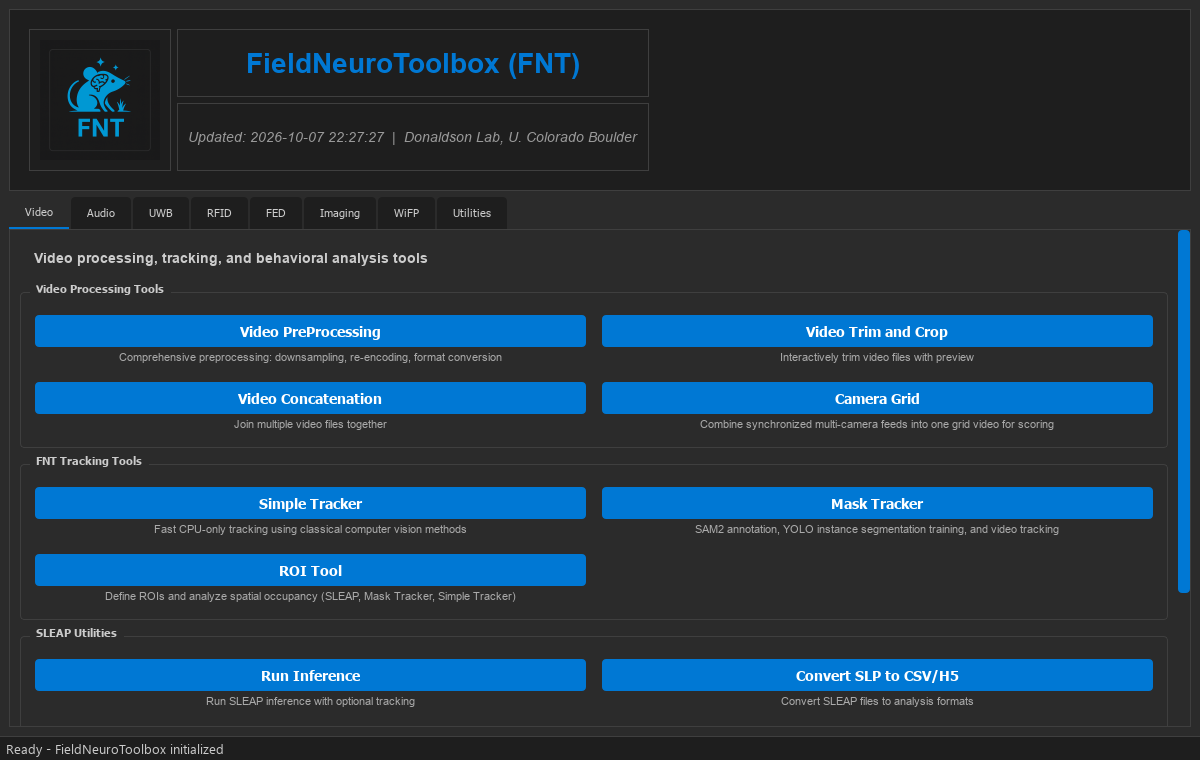The height and width of the screenshot is (760, 1200).
Task: Select the UWB tab
Action: pos(161,213)
